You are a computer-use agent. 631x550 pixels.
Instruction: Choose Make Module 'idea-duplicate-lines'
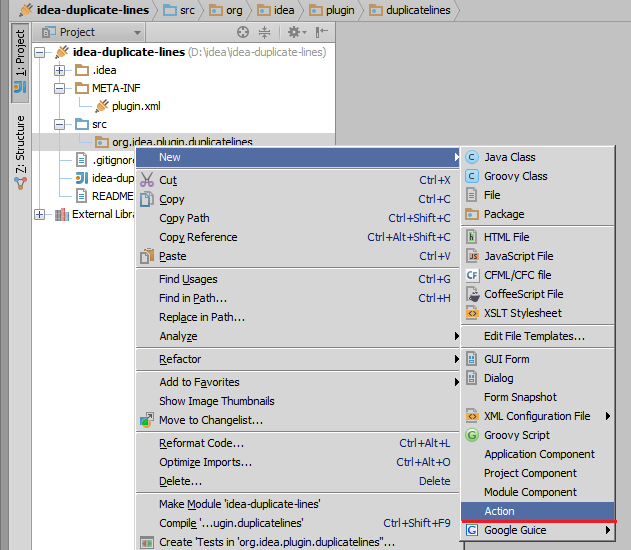[298, 504]
